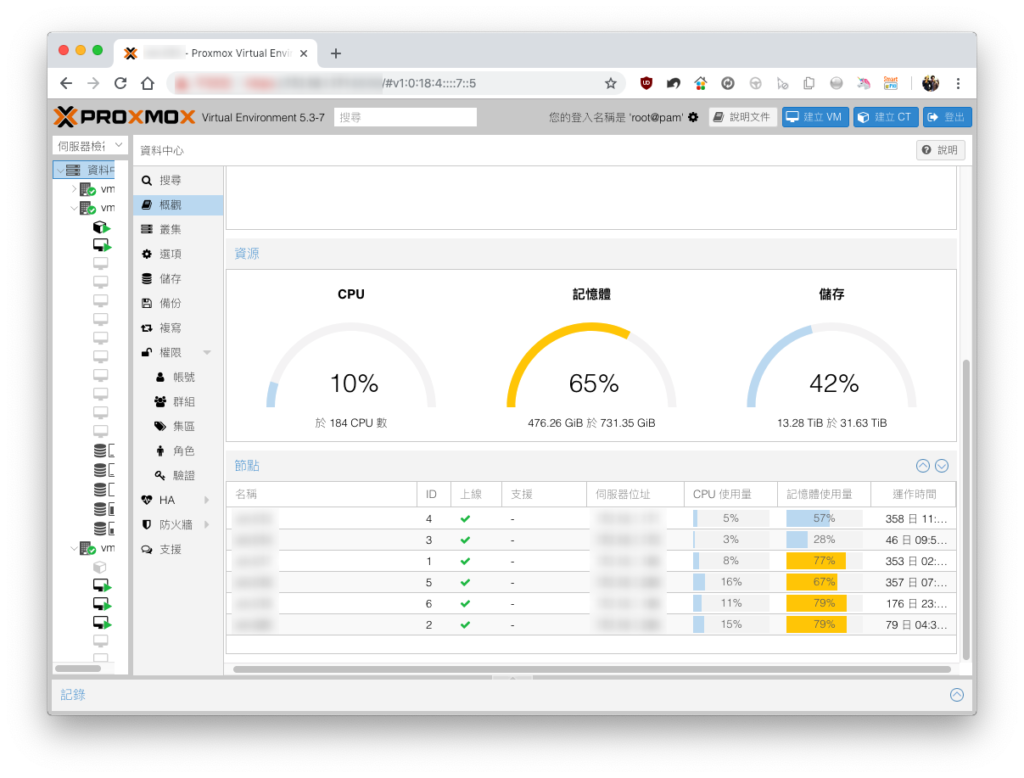Select 概觀 in the datacenter menu
Image resolution: width=1024 pixels, height=778 pixels.
pos(178,205)
